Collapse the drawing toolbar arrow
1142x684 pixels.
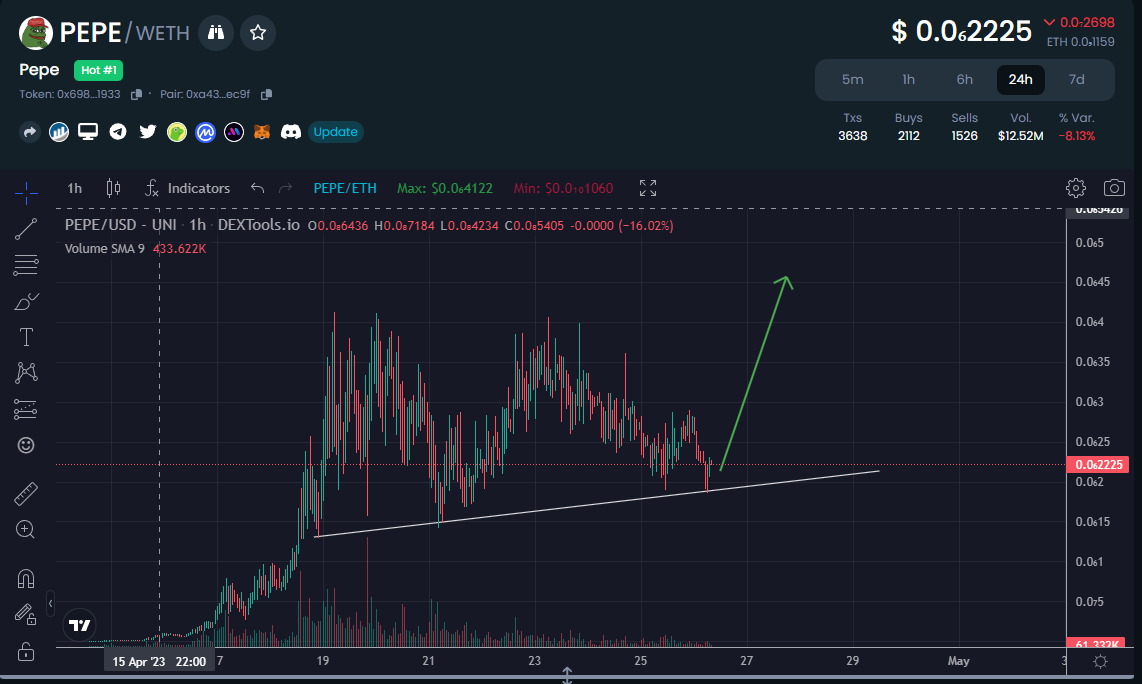tap(50, 604)
